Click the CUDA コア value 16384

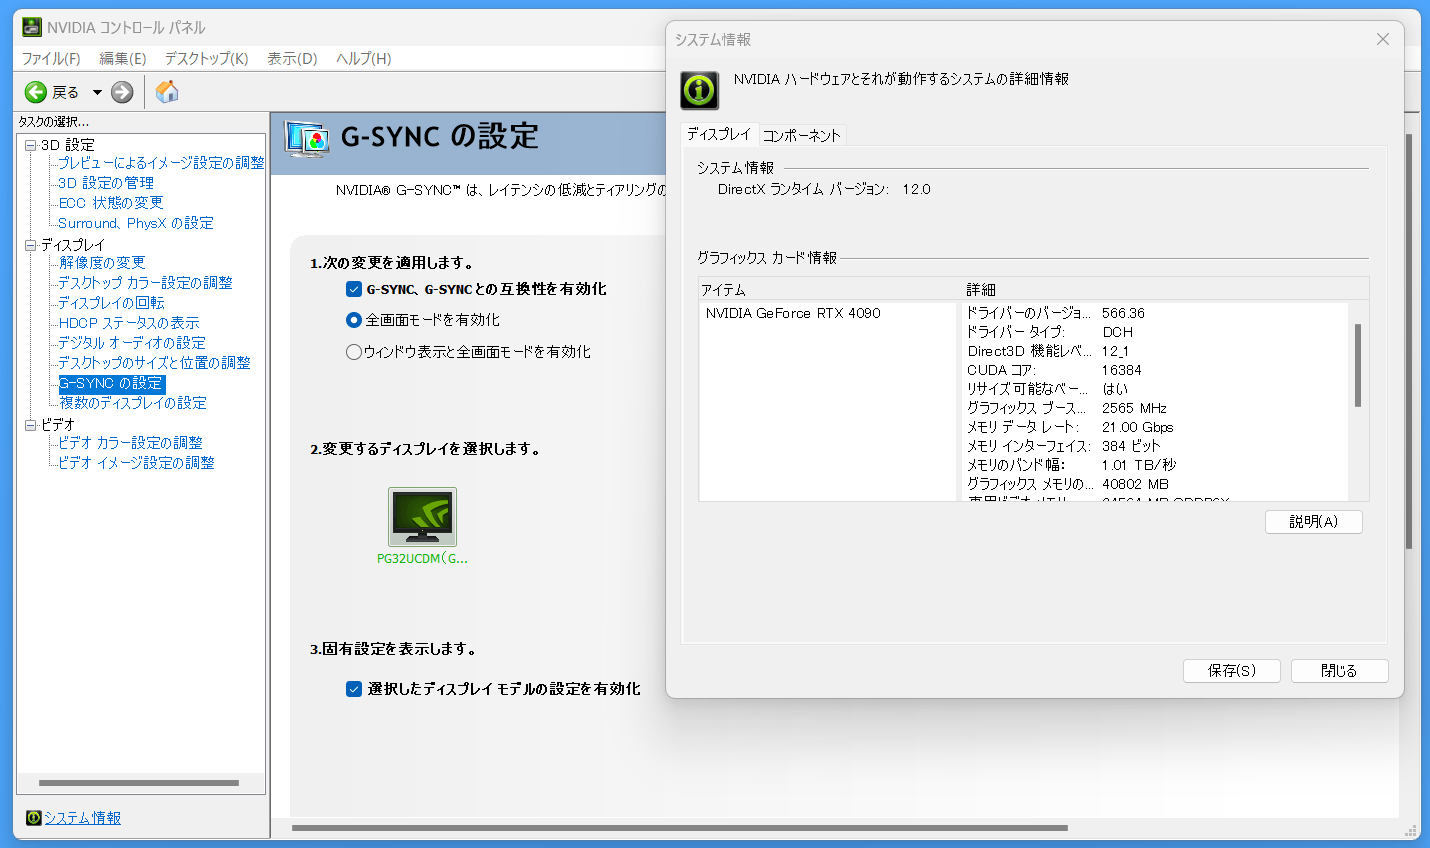click(x=1121, y=370)
